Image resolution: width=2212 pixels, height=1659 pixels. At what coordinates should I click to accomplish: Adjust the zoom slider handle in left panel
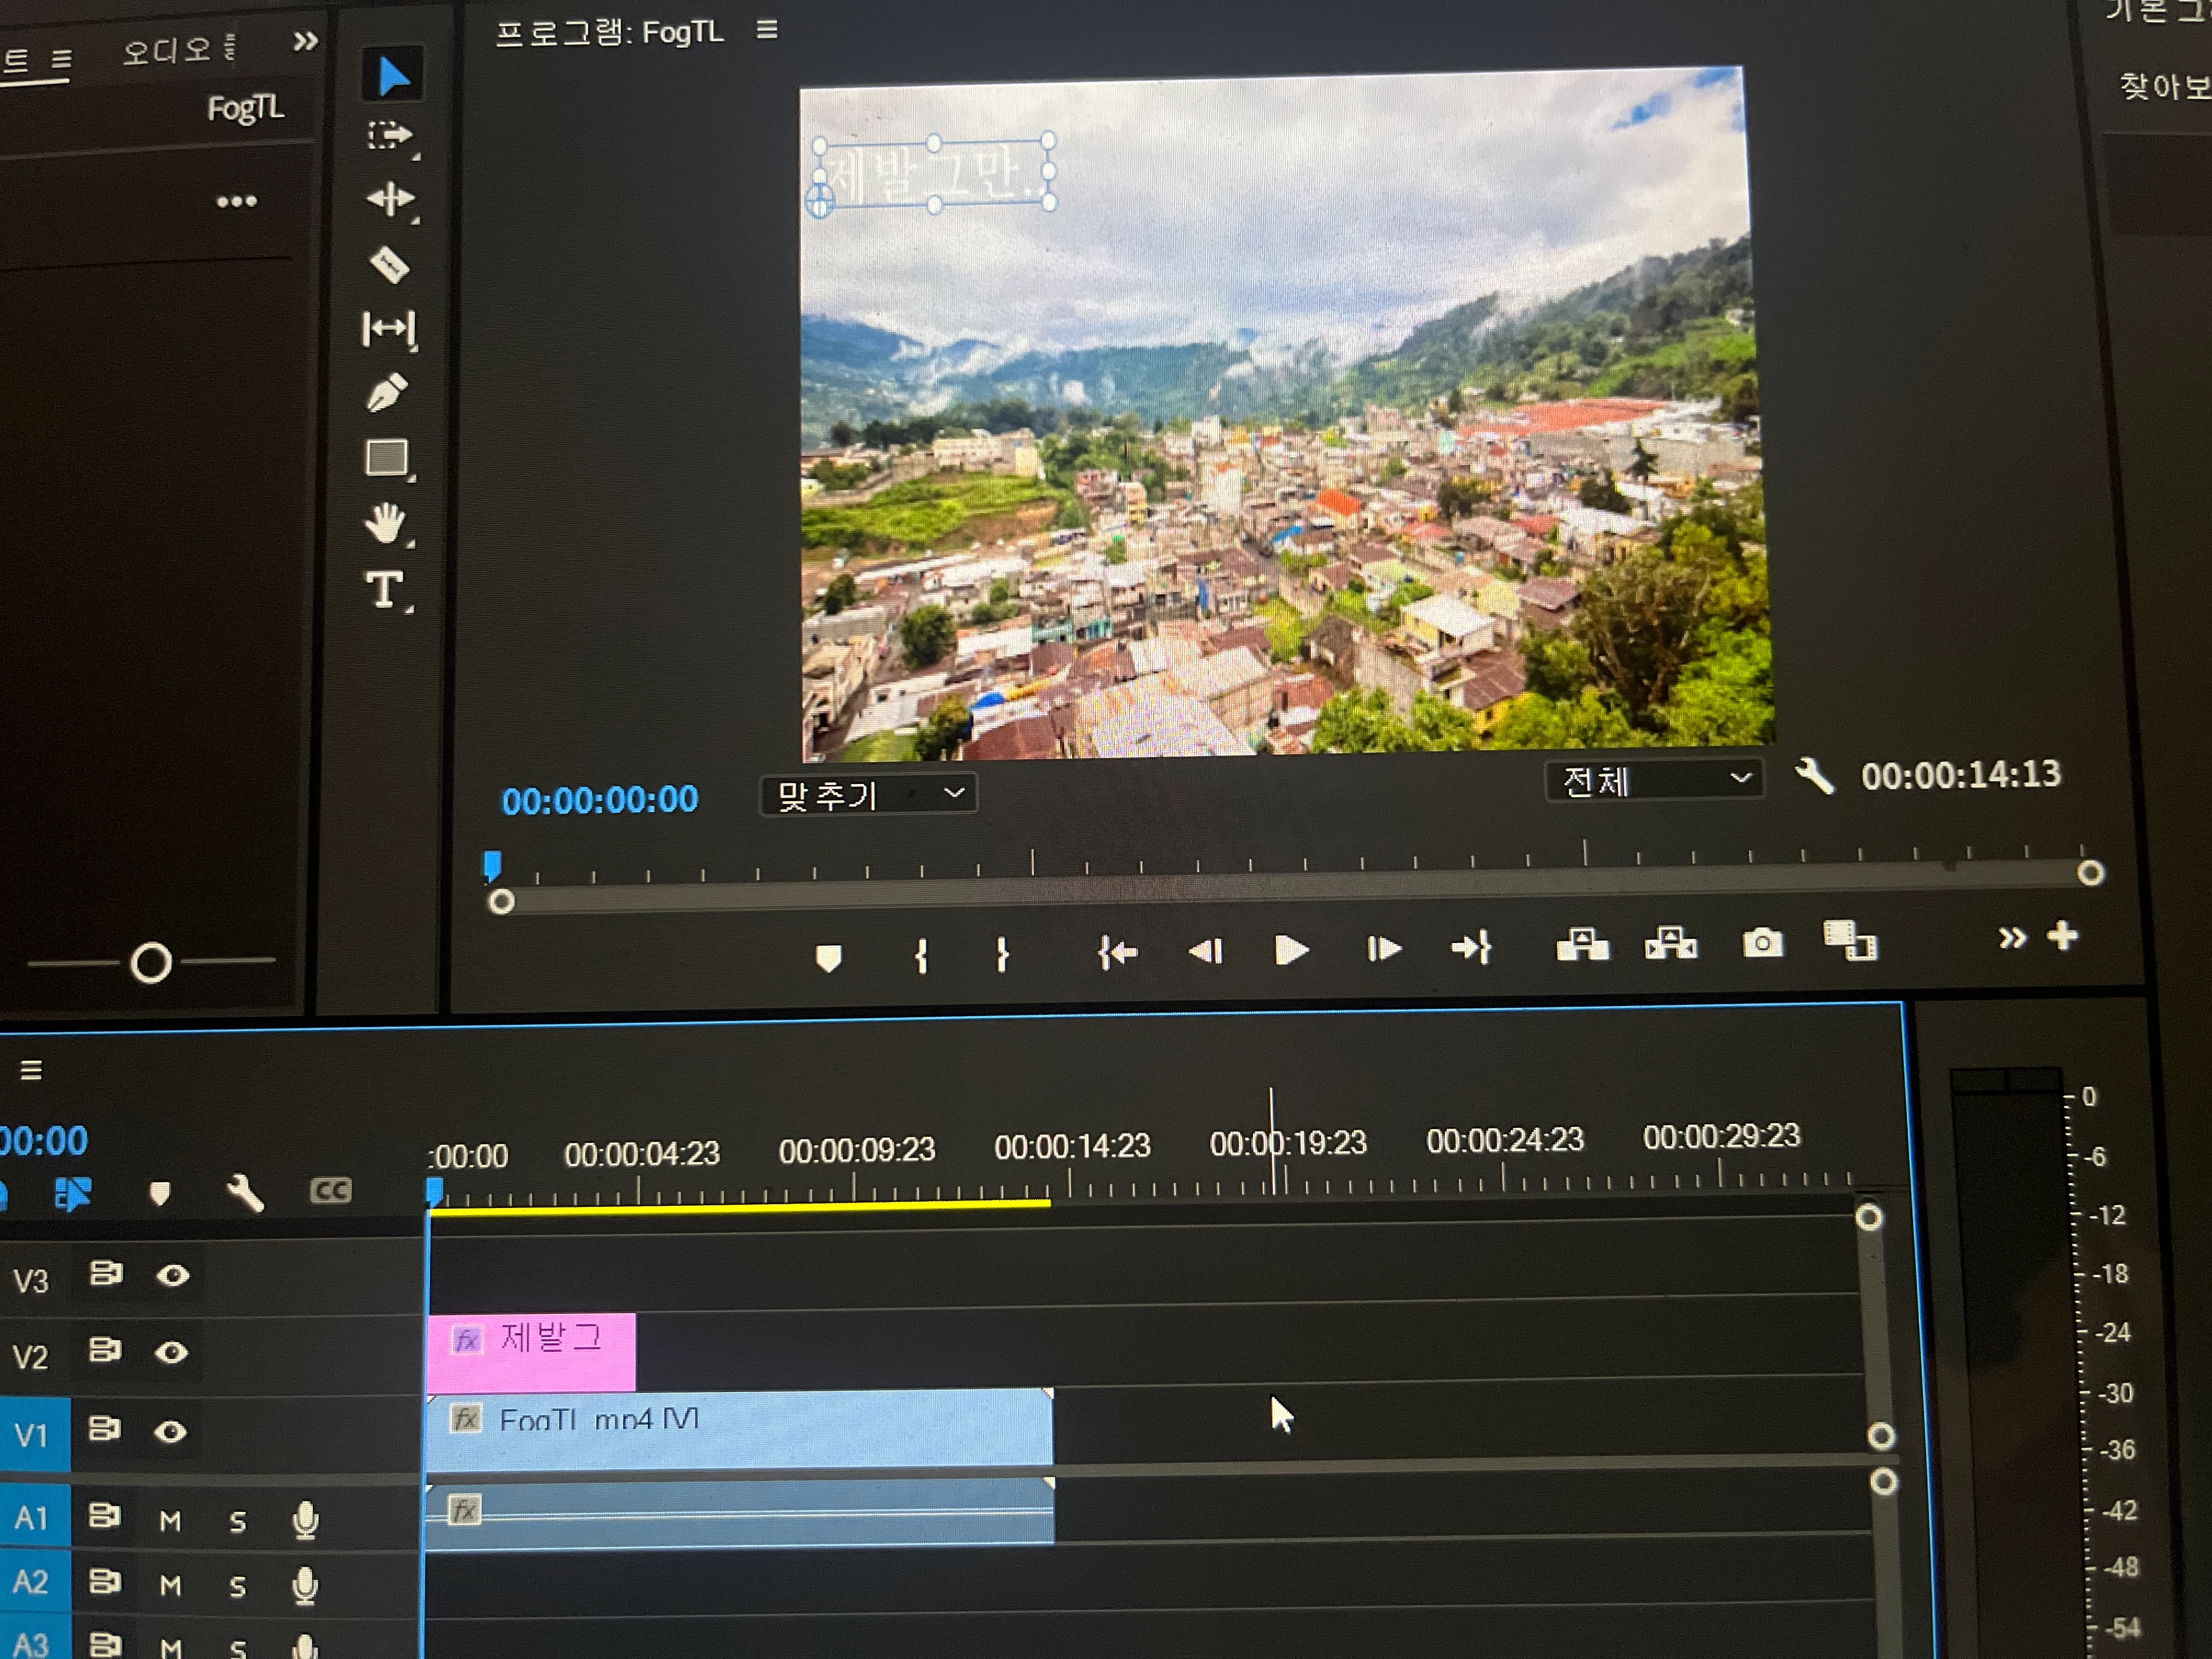(x=151, y=963)
